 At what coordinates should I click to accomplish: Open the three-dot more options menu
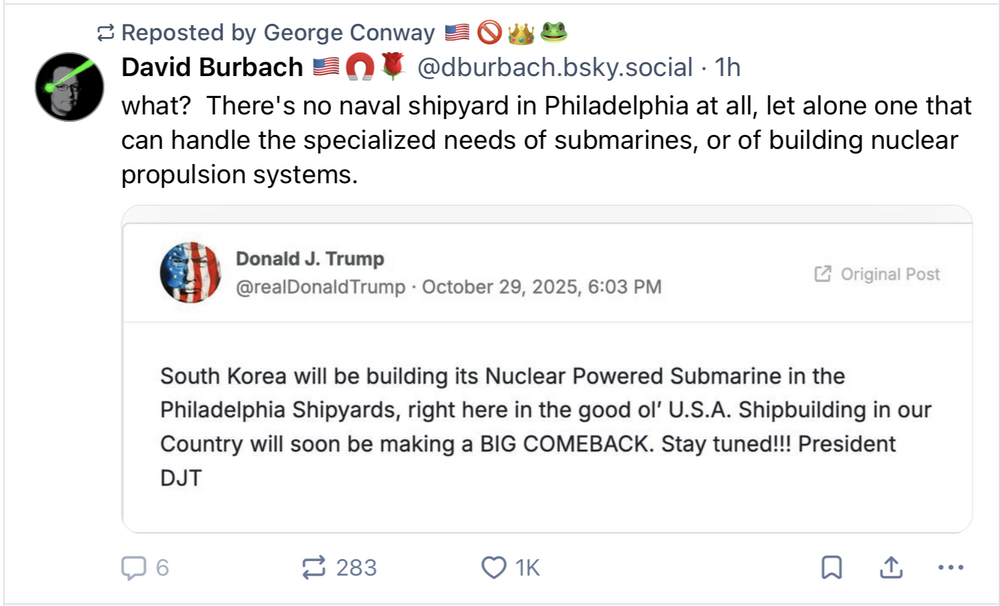[x=947, y=568]
